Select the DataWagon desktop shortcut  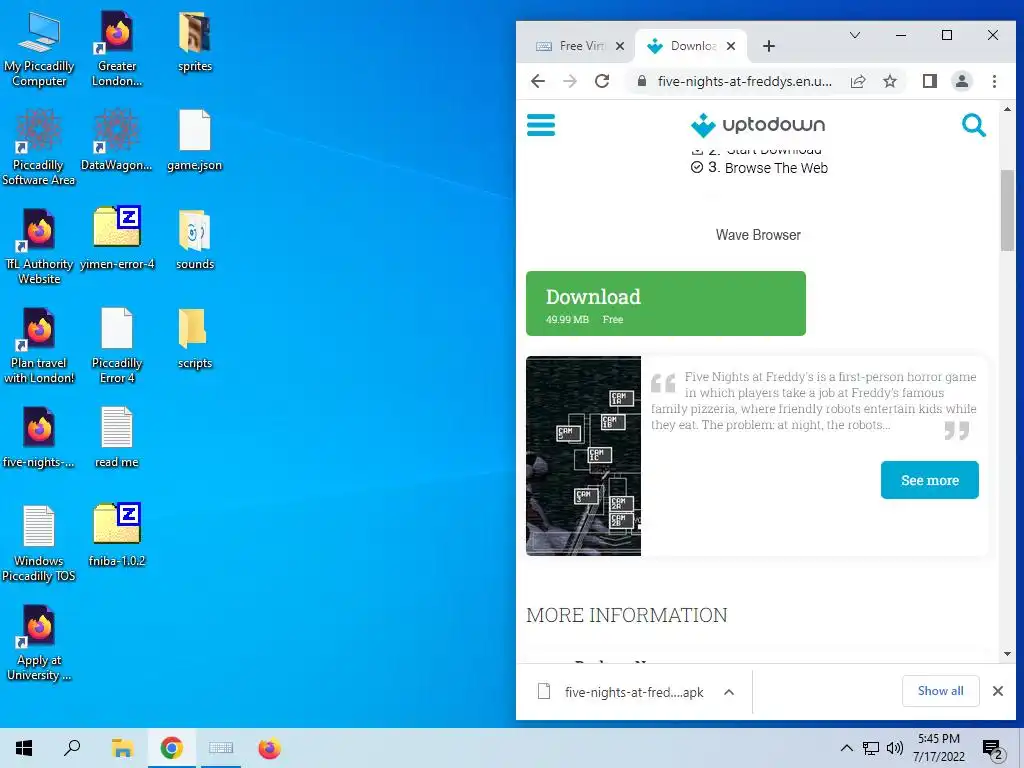(x=117, y=140)
